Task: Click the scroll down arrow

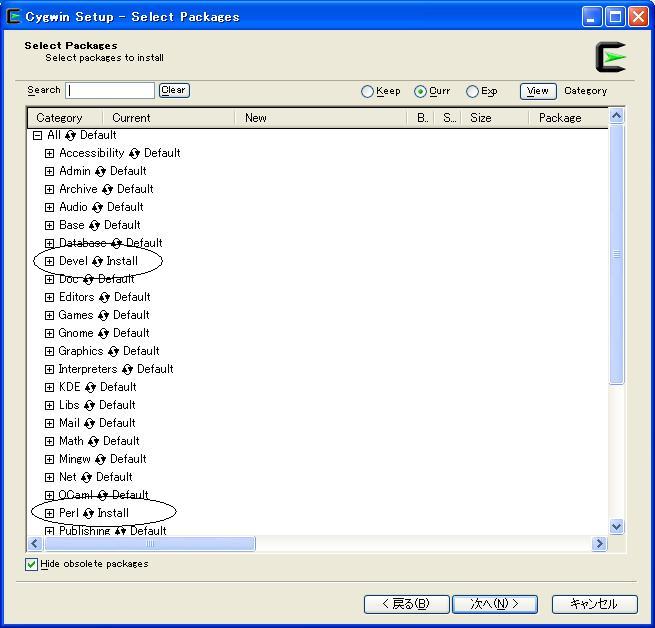Action: [617, 526]
